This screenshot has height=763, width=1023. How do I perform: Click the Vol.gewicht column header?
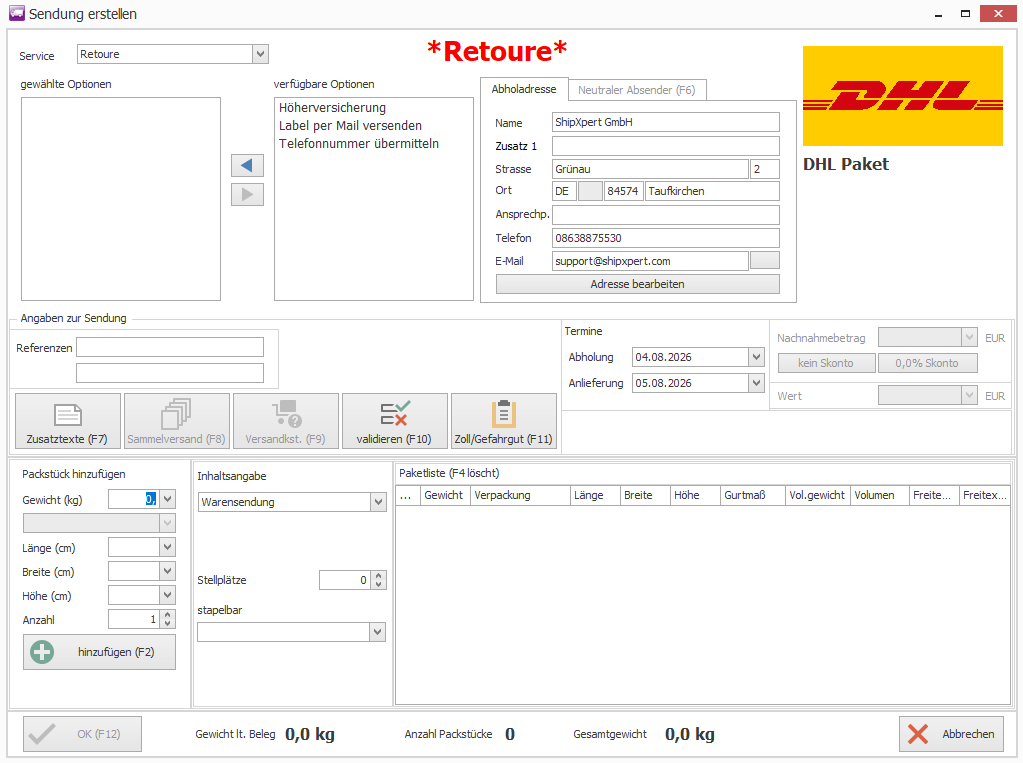tap(817, 495)
